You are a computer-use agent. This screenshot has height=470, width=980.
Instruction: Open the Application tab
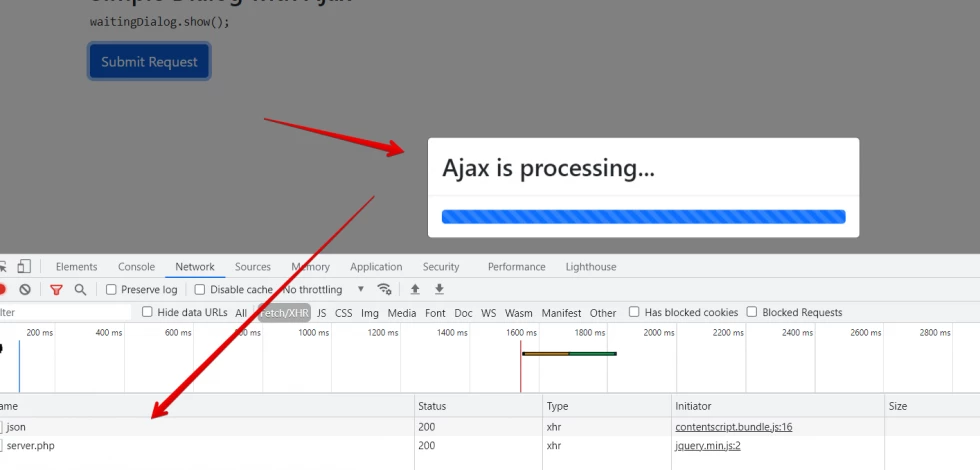[376, 267]
